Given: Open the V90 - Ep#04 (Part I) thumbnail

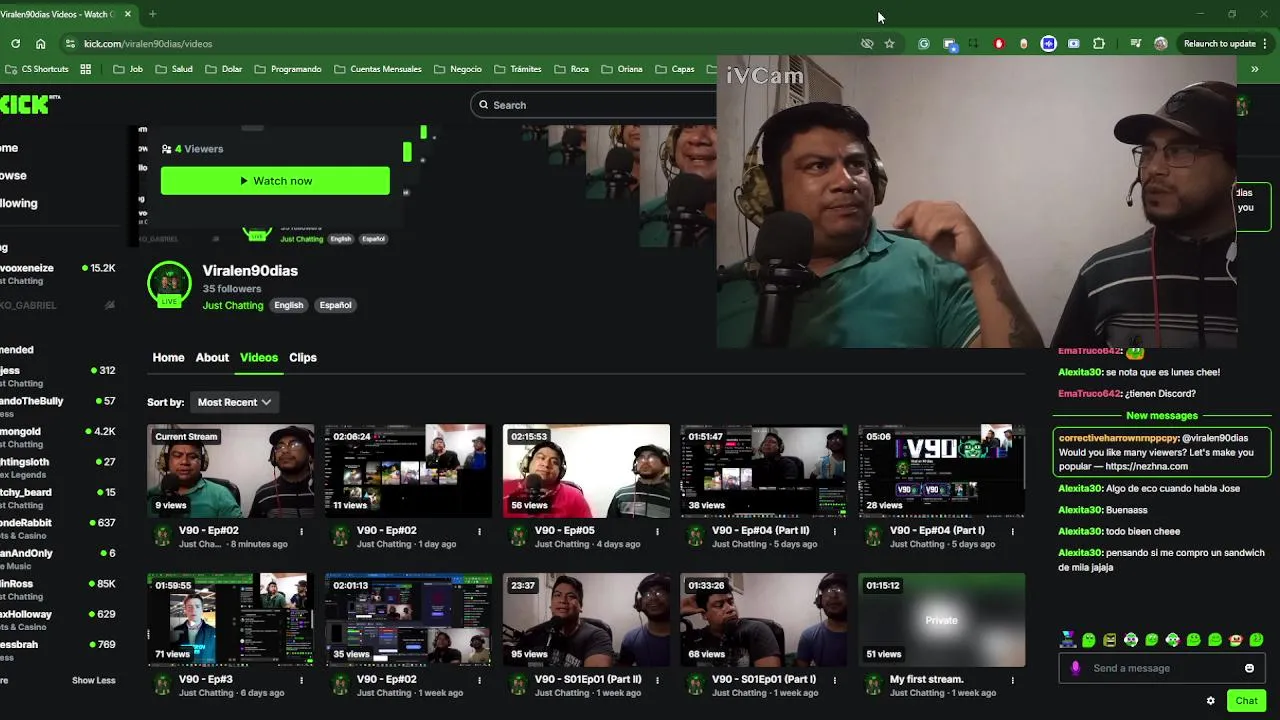Looking at the screenshot, I should tap(942, 470).
